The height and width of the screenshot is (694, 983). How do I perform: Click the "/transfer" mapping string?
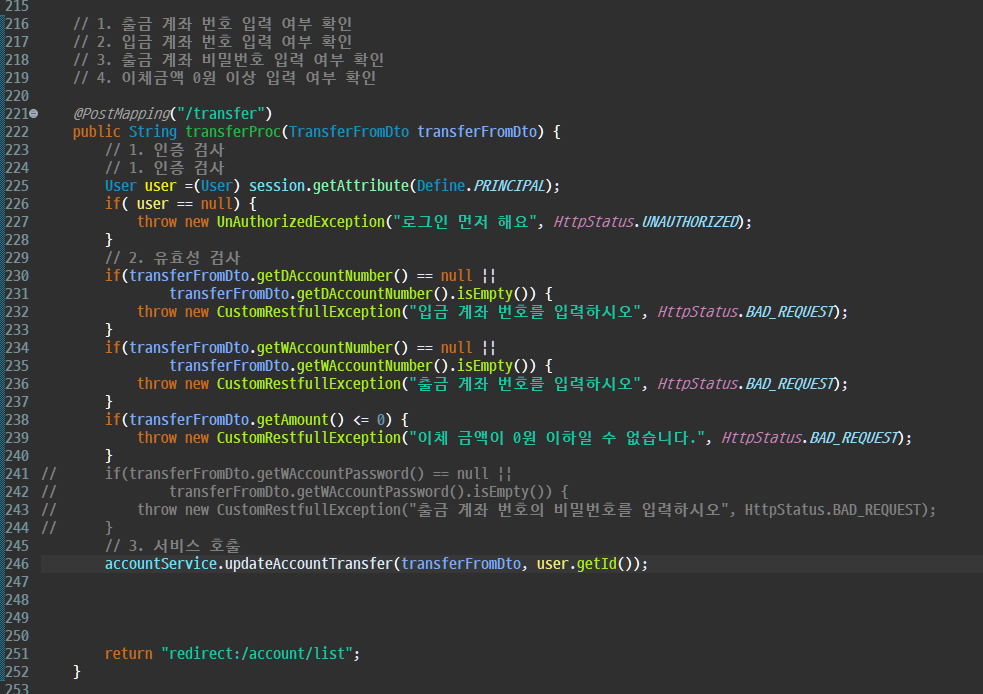pyautogui.click(x=221, y=113)
